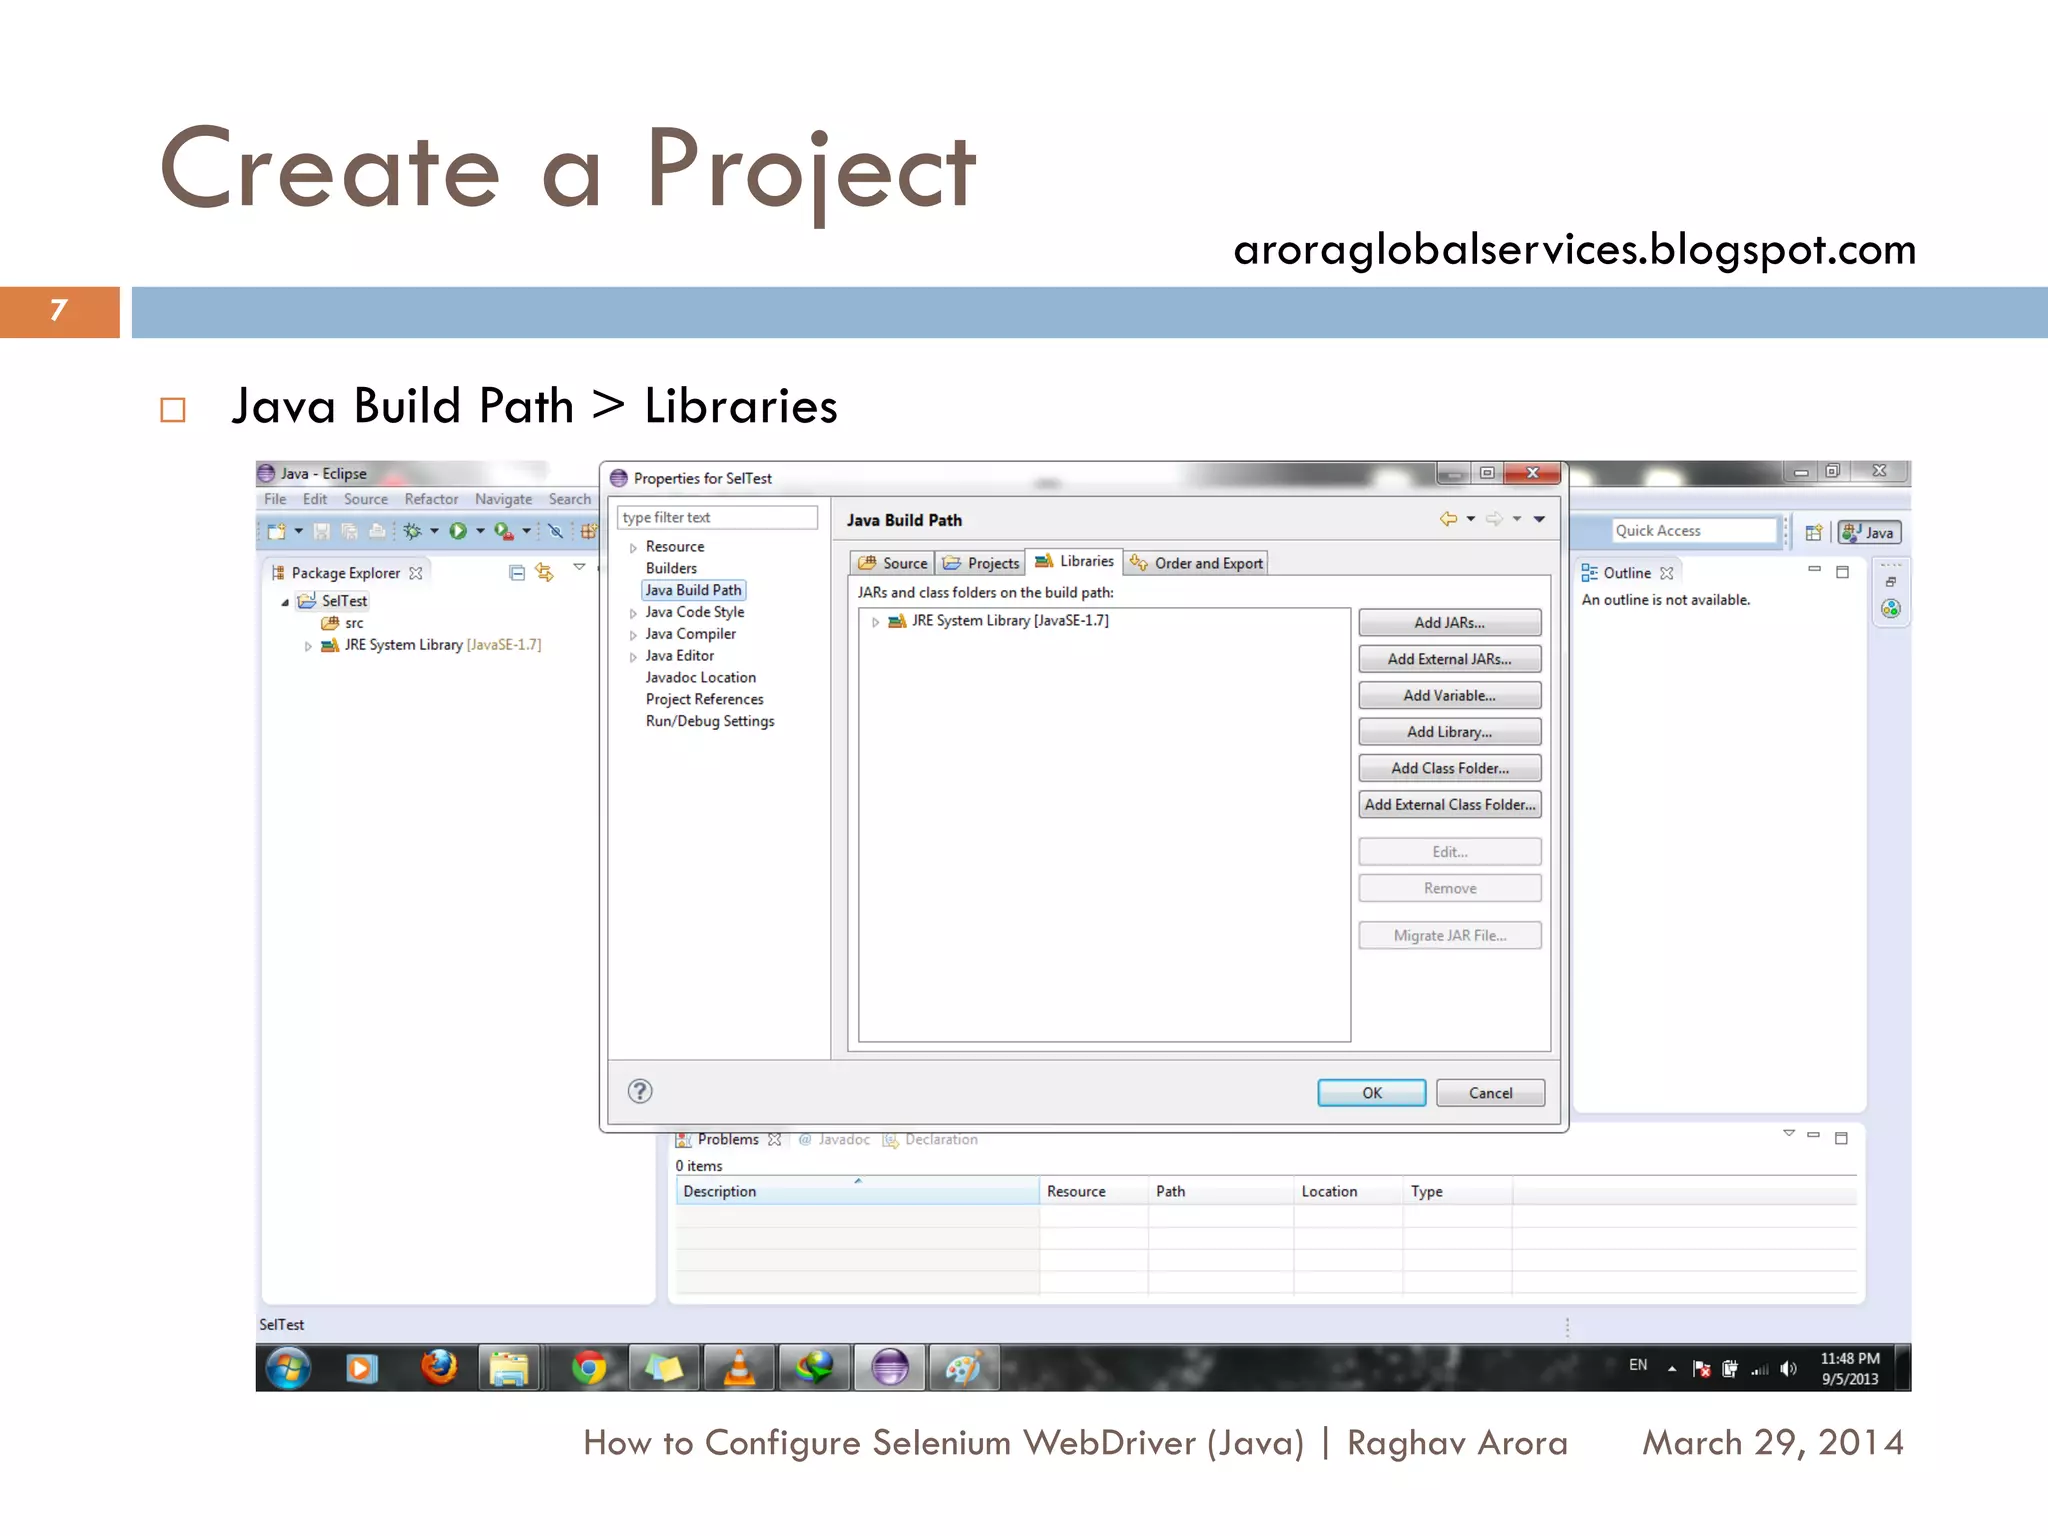This screenshot has width=2048, height=1536.
Task: Click the Add Library... button
Action: (x=1449, y=732)
